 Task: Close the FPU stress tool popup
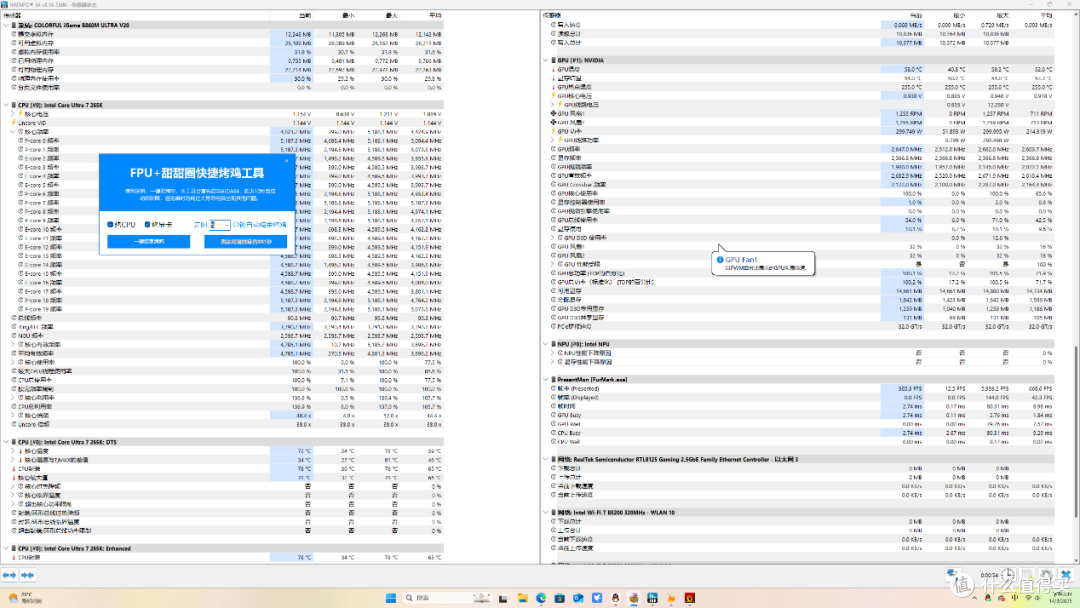[287, 161]
